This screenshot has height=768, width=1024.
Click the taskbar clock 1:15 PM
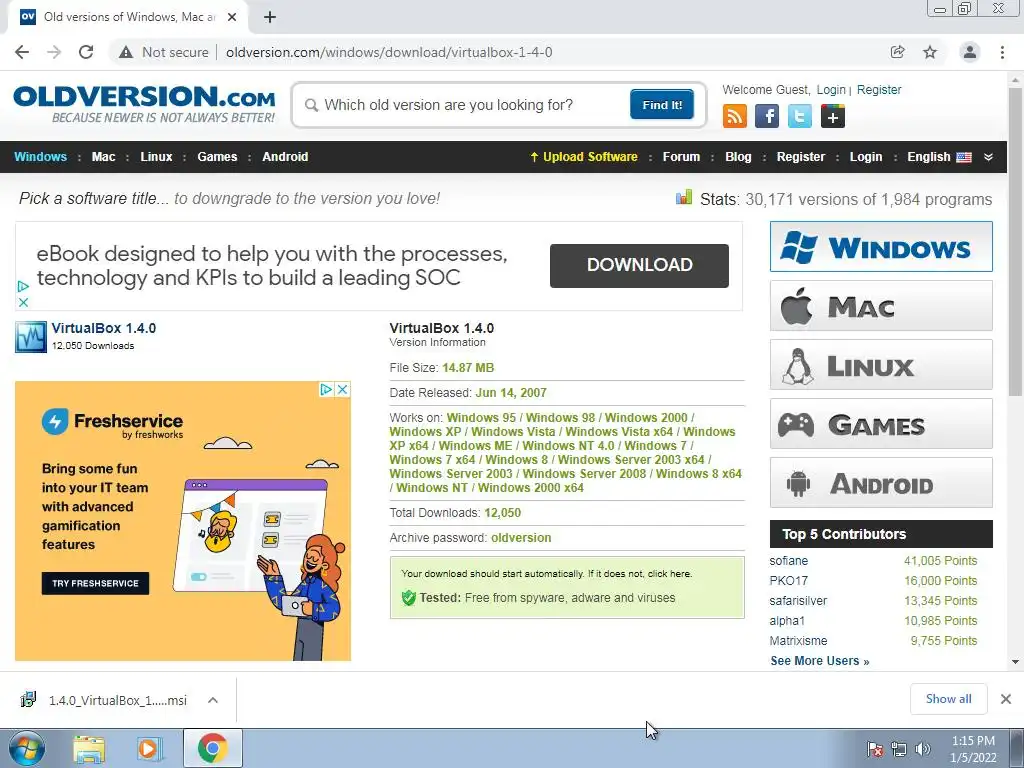click(x=973, y=741)
